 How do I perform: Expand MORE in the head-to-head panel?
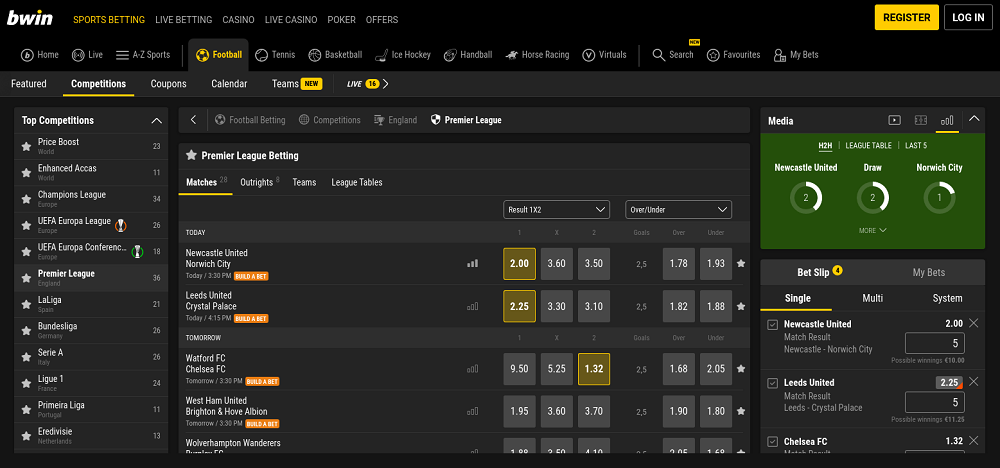click(x=872, y=230)
